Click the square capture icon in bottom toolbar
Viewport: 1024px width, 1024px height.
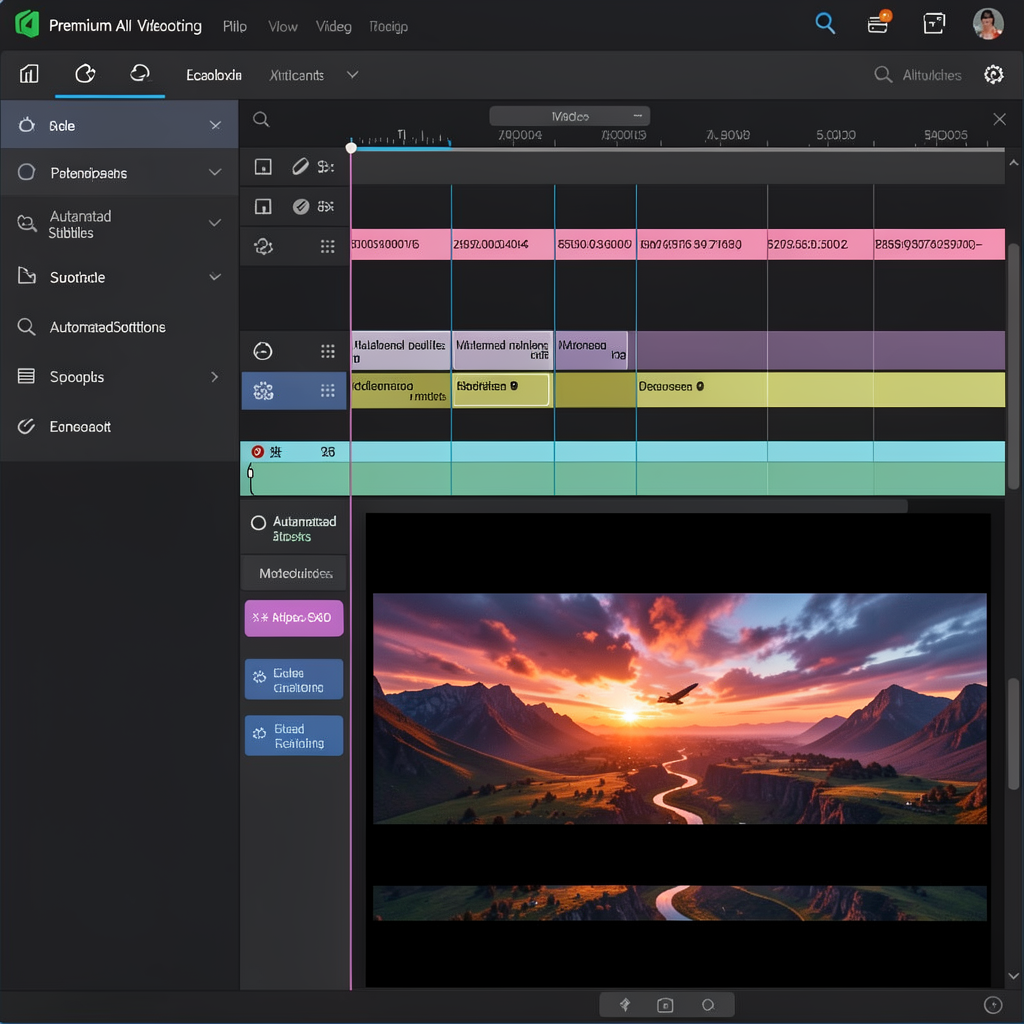point(665,1004)
